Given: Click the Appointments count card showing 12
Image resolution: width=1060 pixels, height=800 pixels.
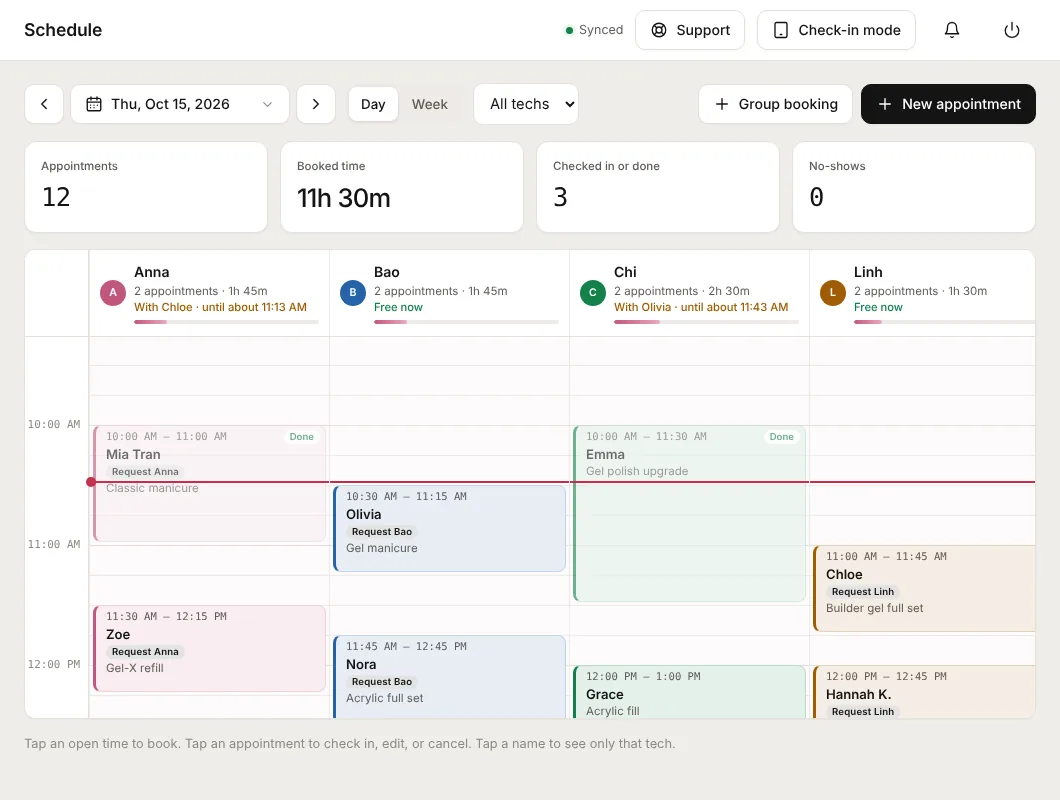Looking at the screenshot, I should [x=146, y=187].
